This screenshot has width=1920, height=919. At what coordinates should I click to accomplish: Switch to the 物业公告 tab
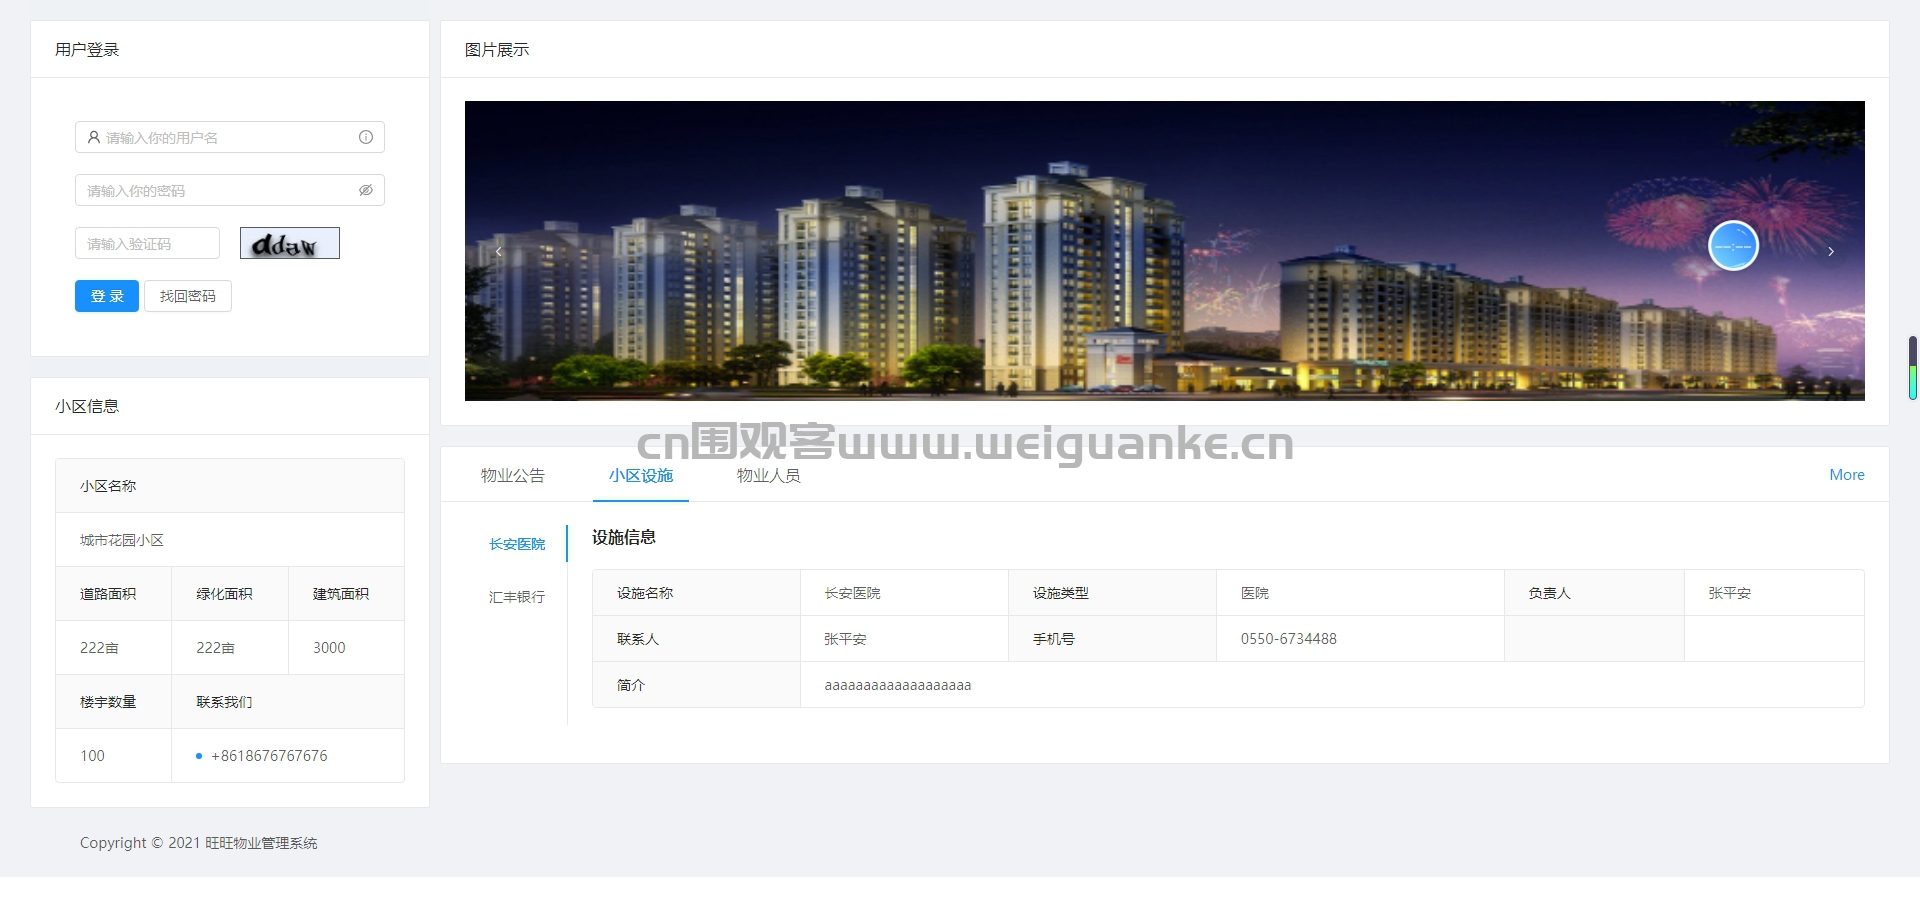pos(513,476)
